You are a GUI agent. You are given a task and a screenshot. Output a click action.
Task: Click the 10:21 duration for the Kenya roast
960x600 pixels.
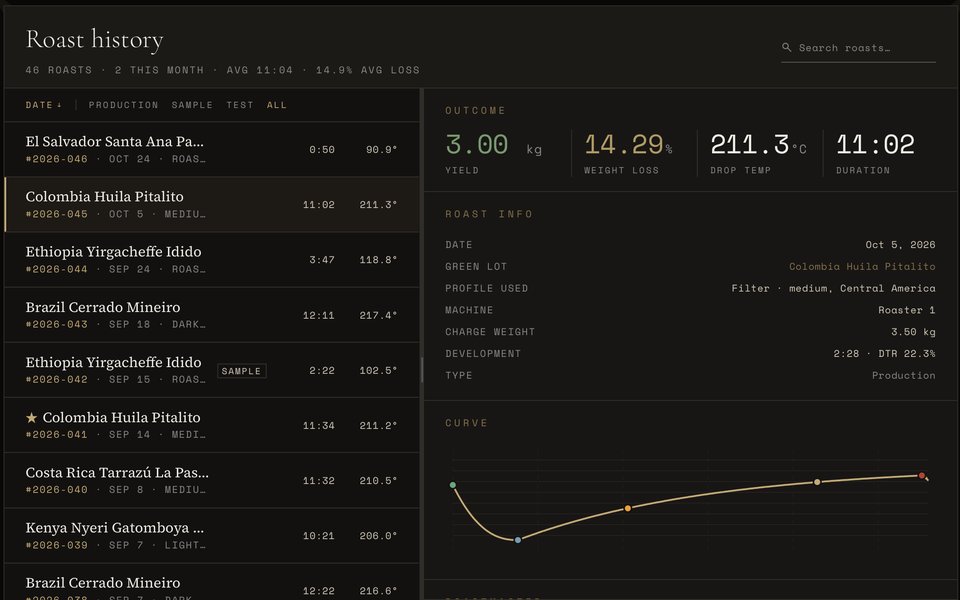tap(318, 536)
